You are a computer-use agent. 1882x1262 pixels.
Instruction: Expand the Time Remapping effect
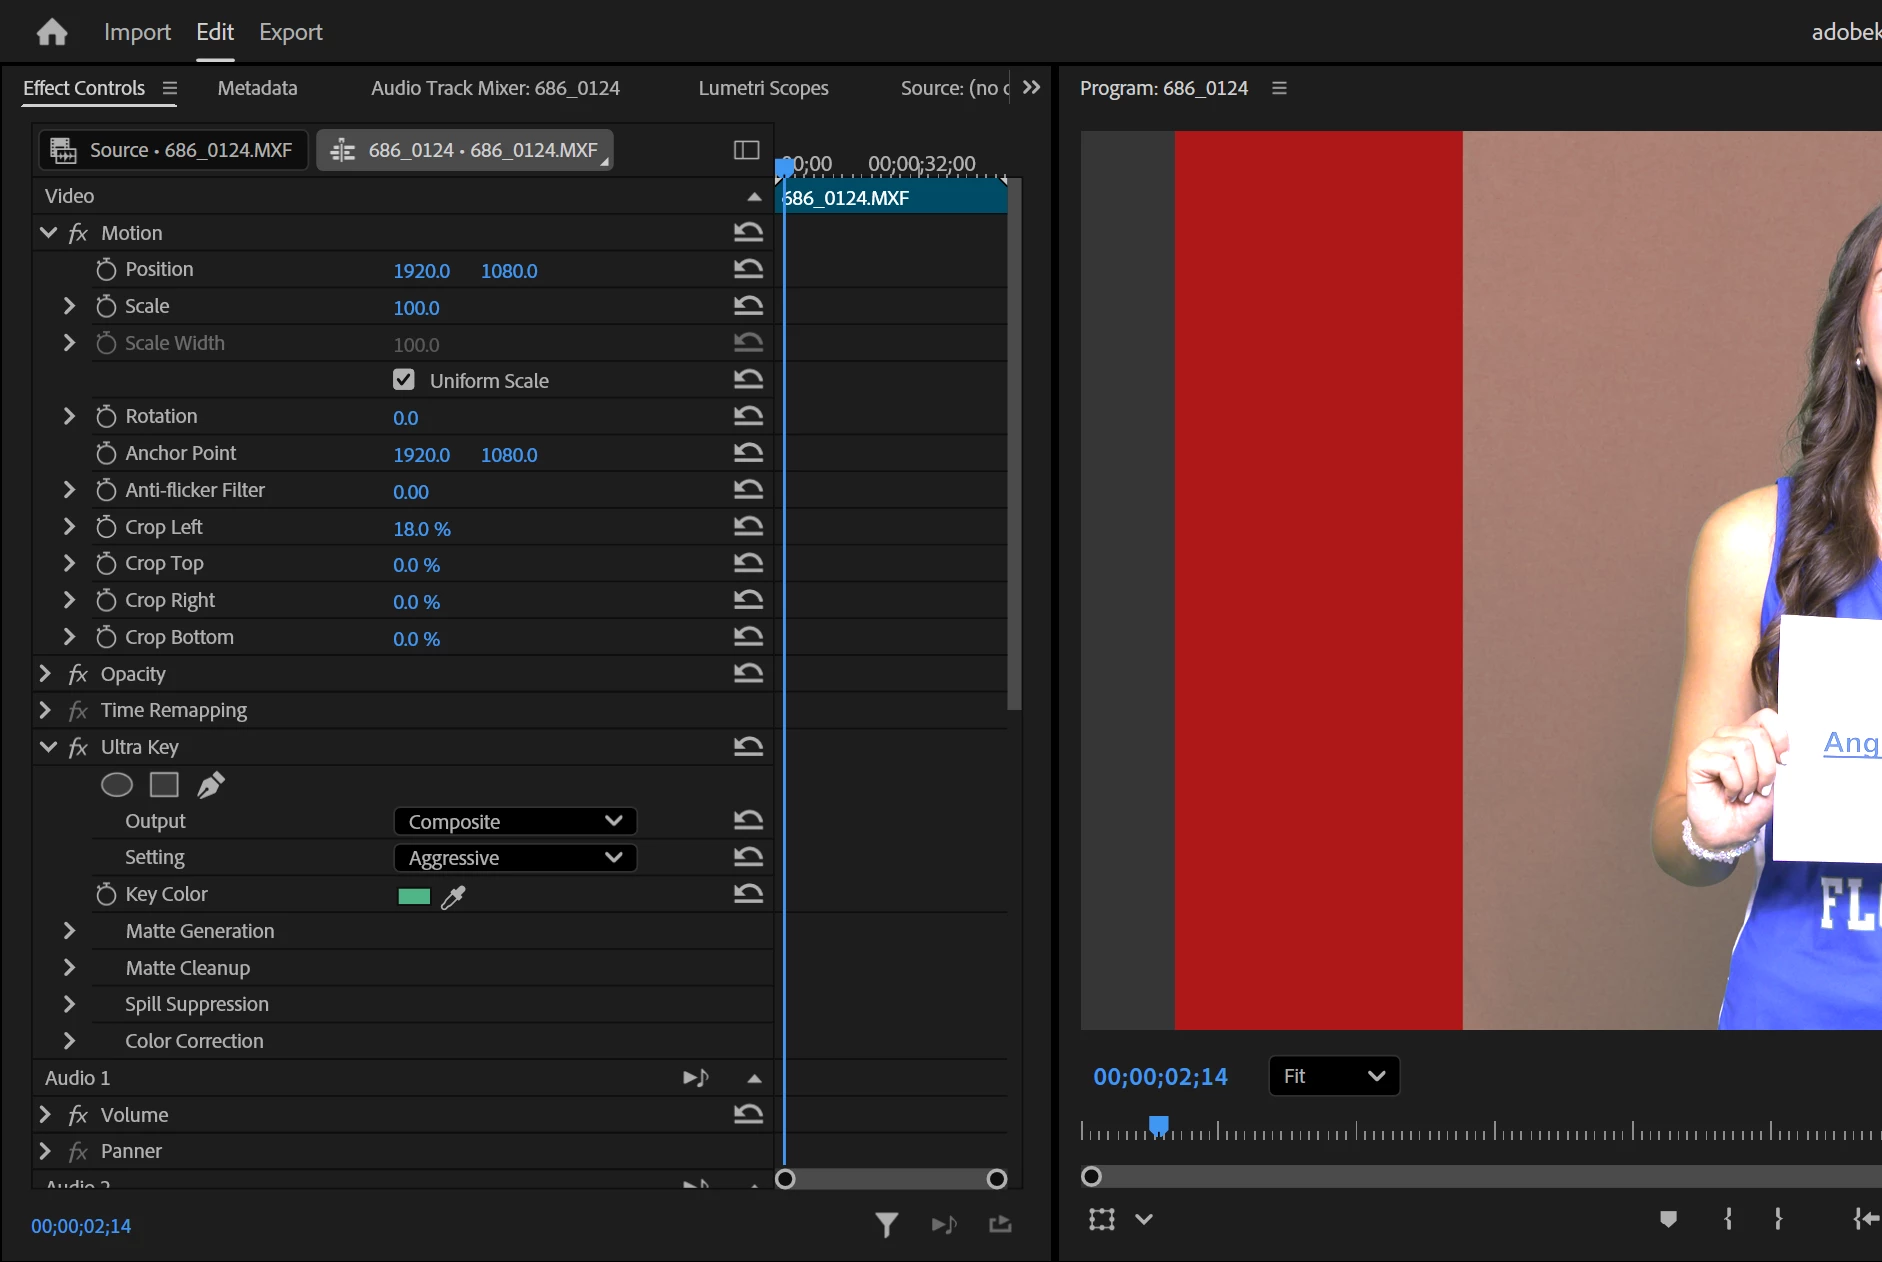pos(45,710)
